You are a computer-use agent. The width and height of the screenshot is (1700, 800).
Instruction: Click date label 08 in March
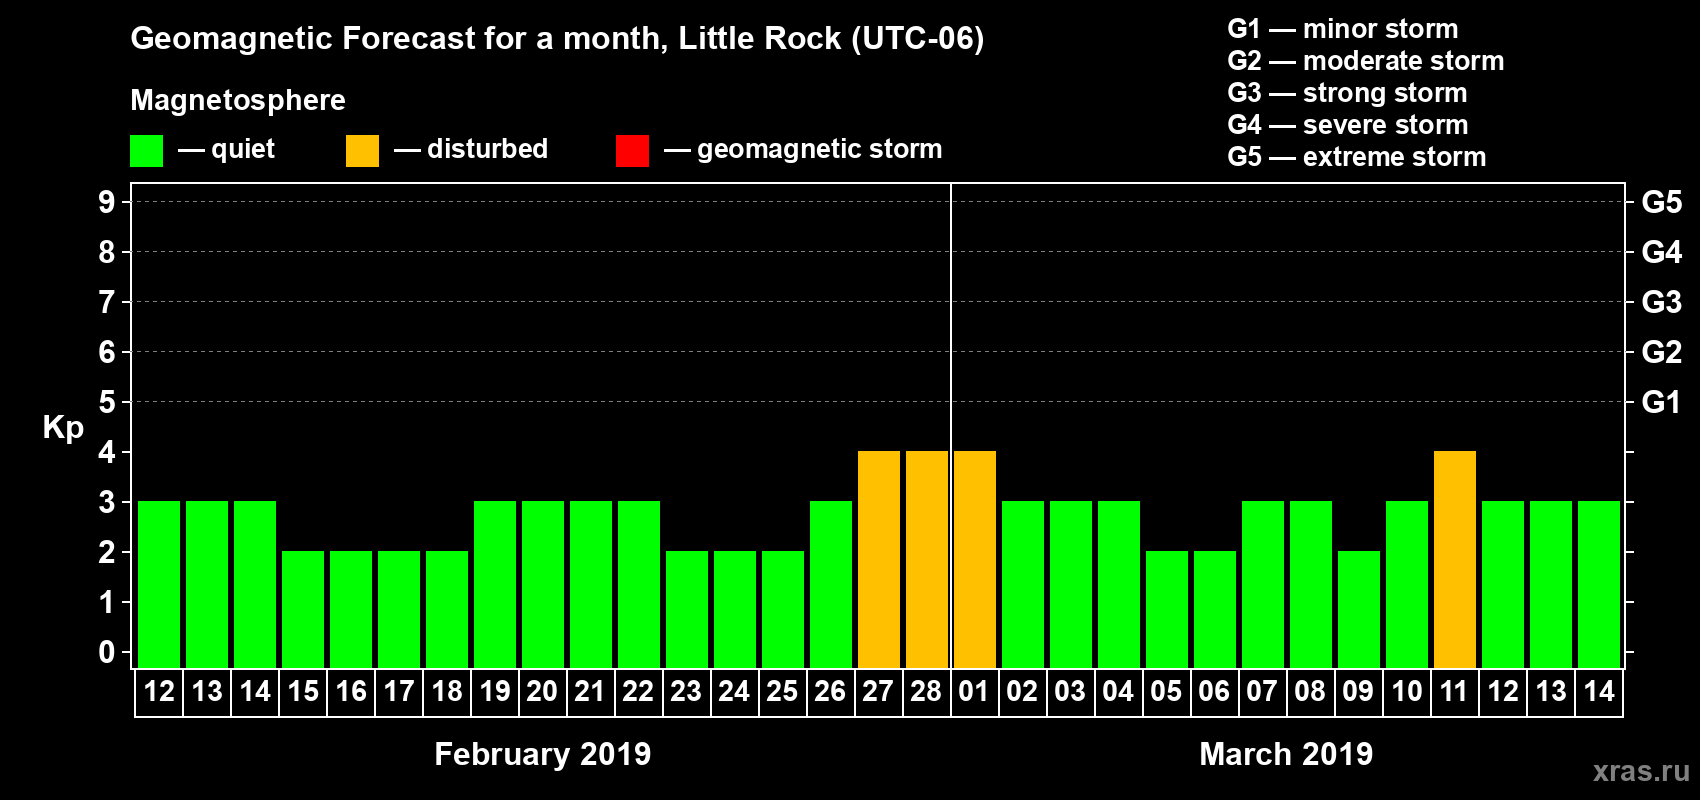1310,692
